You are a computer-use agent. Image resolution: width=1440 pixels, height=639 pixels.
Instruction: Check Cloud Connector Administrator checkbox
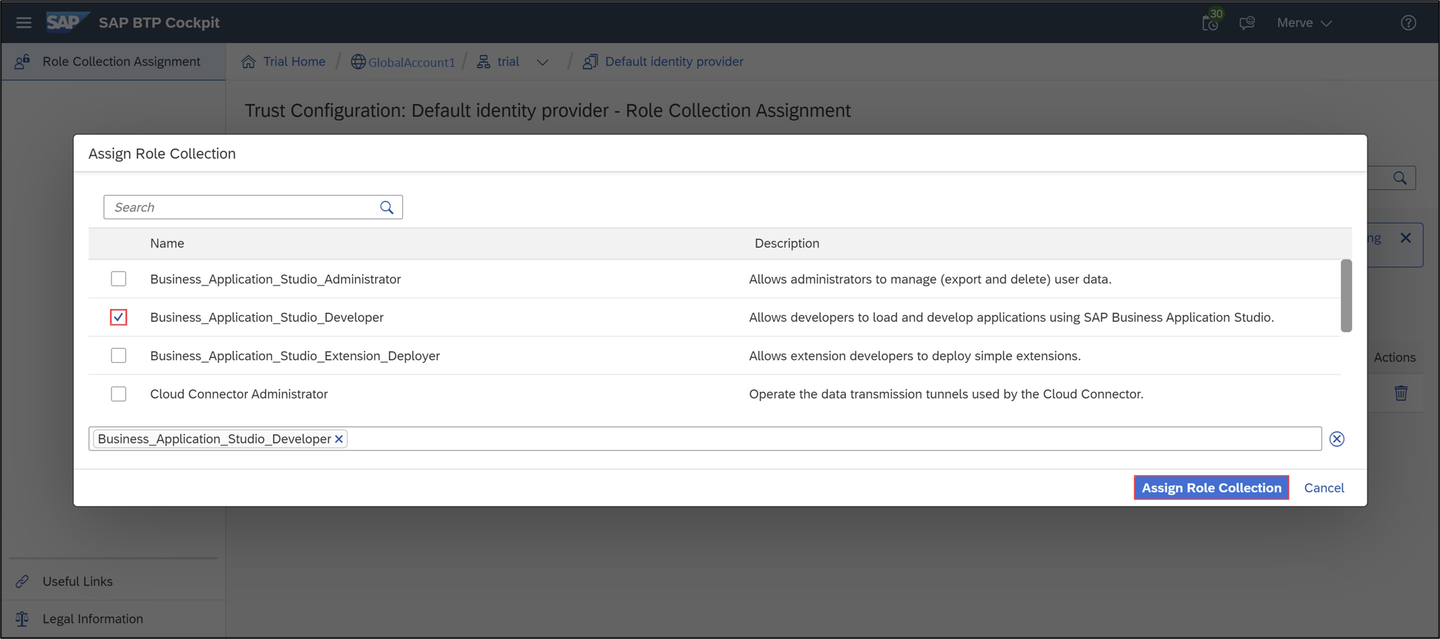[x=118, y=394]
